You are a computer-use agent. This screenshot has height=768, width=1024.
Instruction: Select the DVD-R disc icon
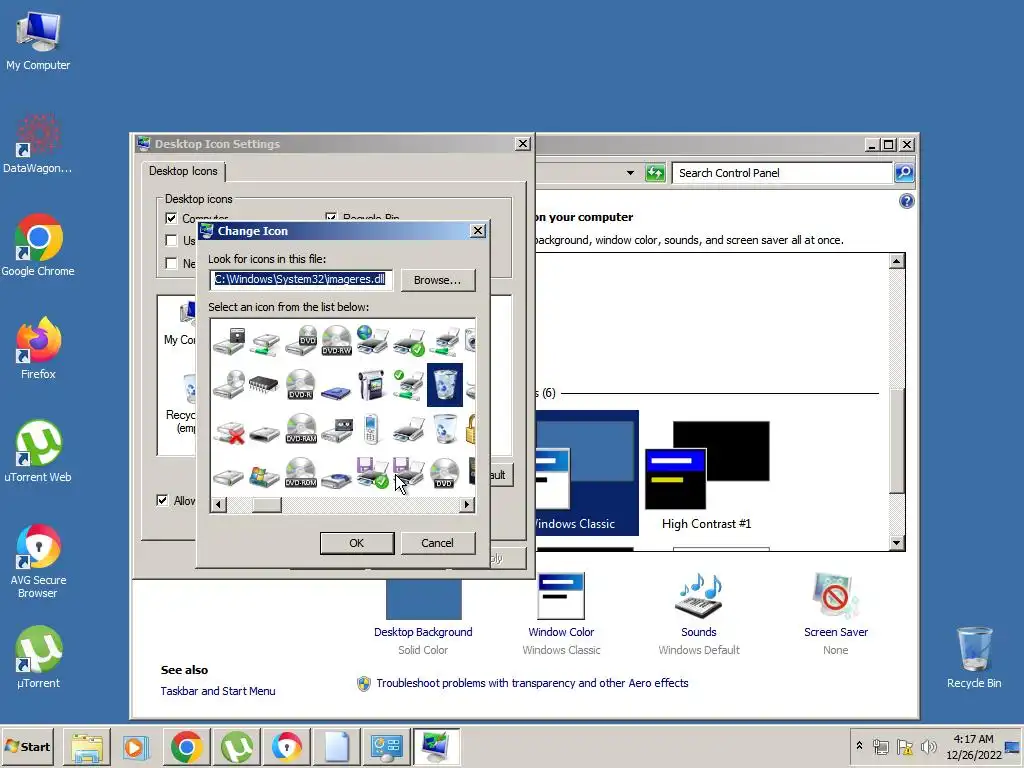(300, 385)
